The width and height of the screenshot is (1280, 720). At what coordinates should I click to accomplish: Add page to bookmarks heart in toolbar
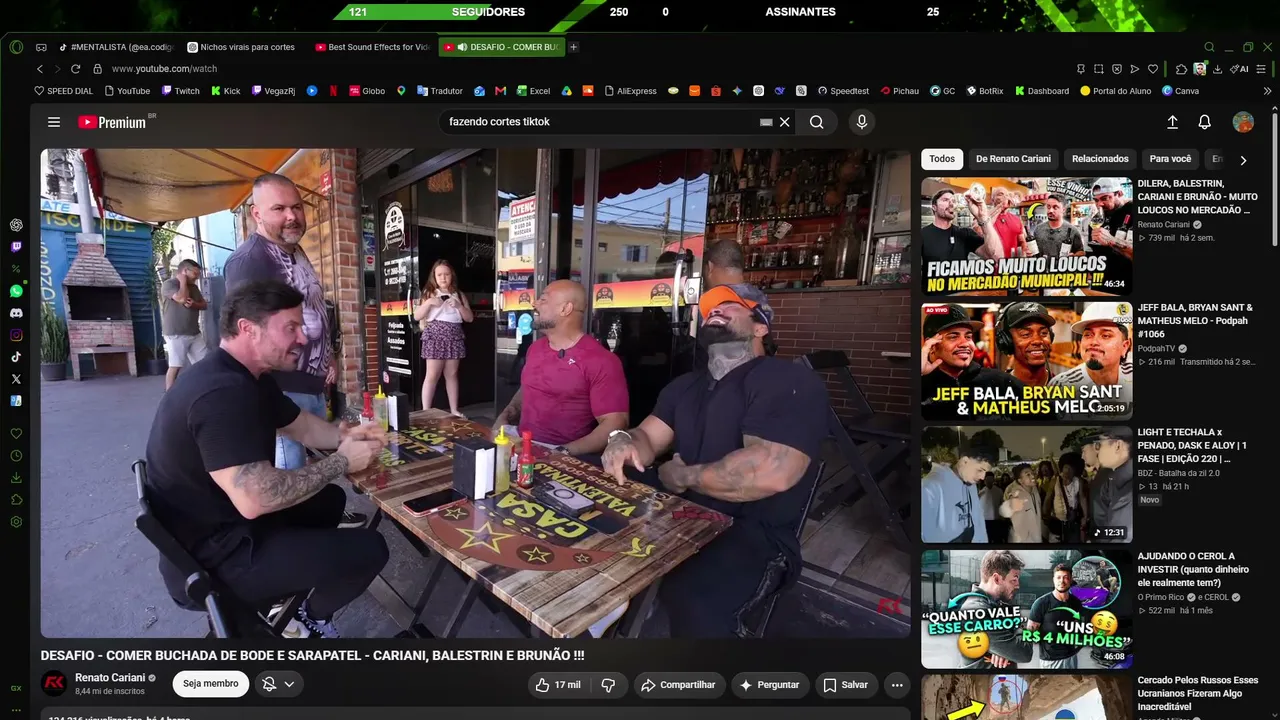(1153, 69)
